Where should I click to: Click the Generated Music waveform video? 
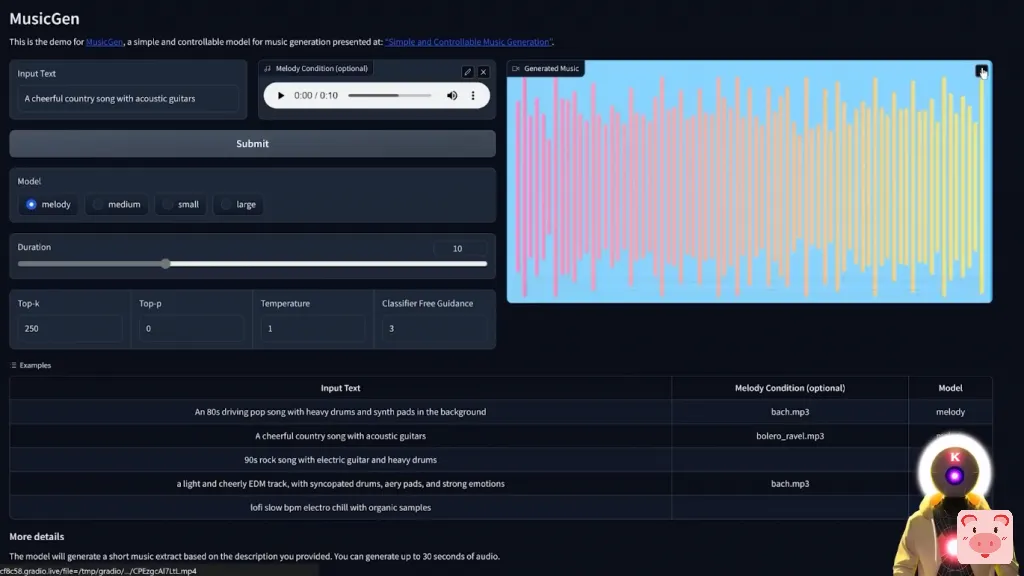click(x=749, y=182)
